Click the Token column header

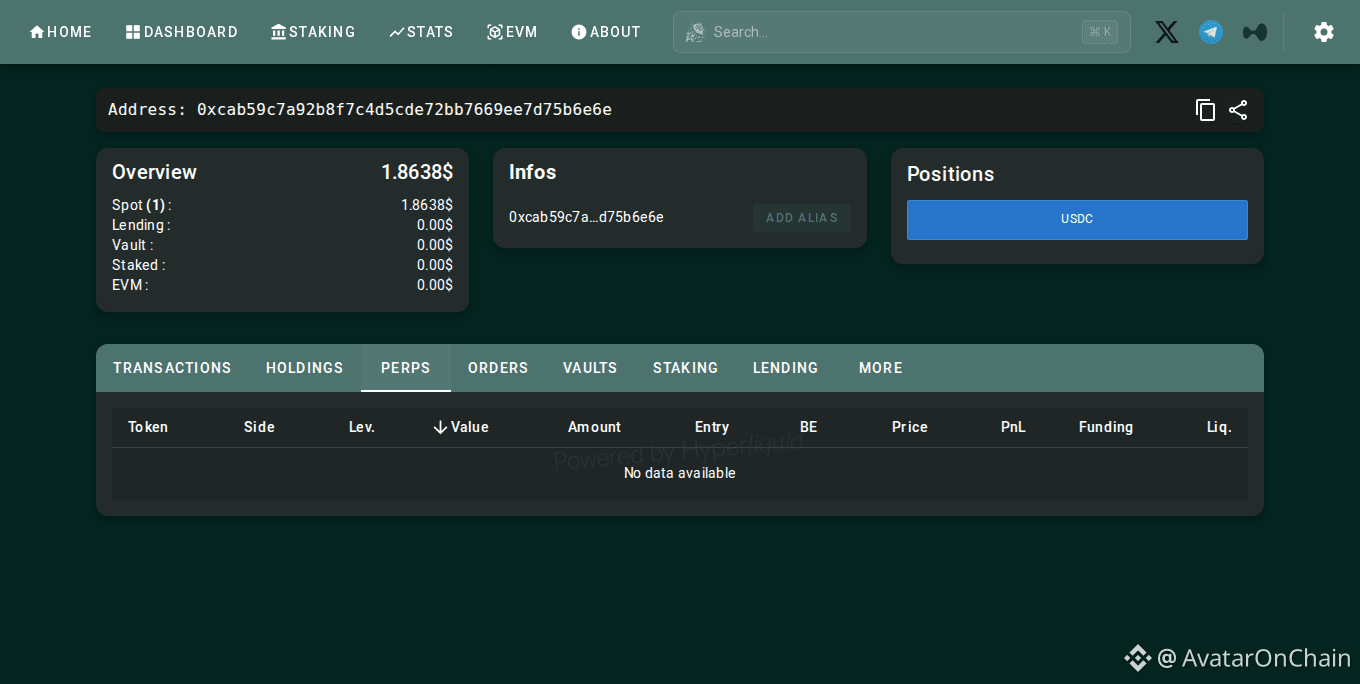pos(148,427)
